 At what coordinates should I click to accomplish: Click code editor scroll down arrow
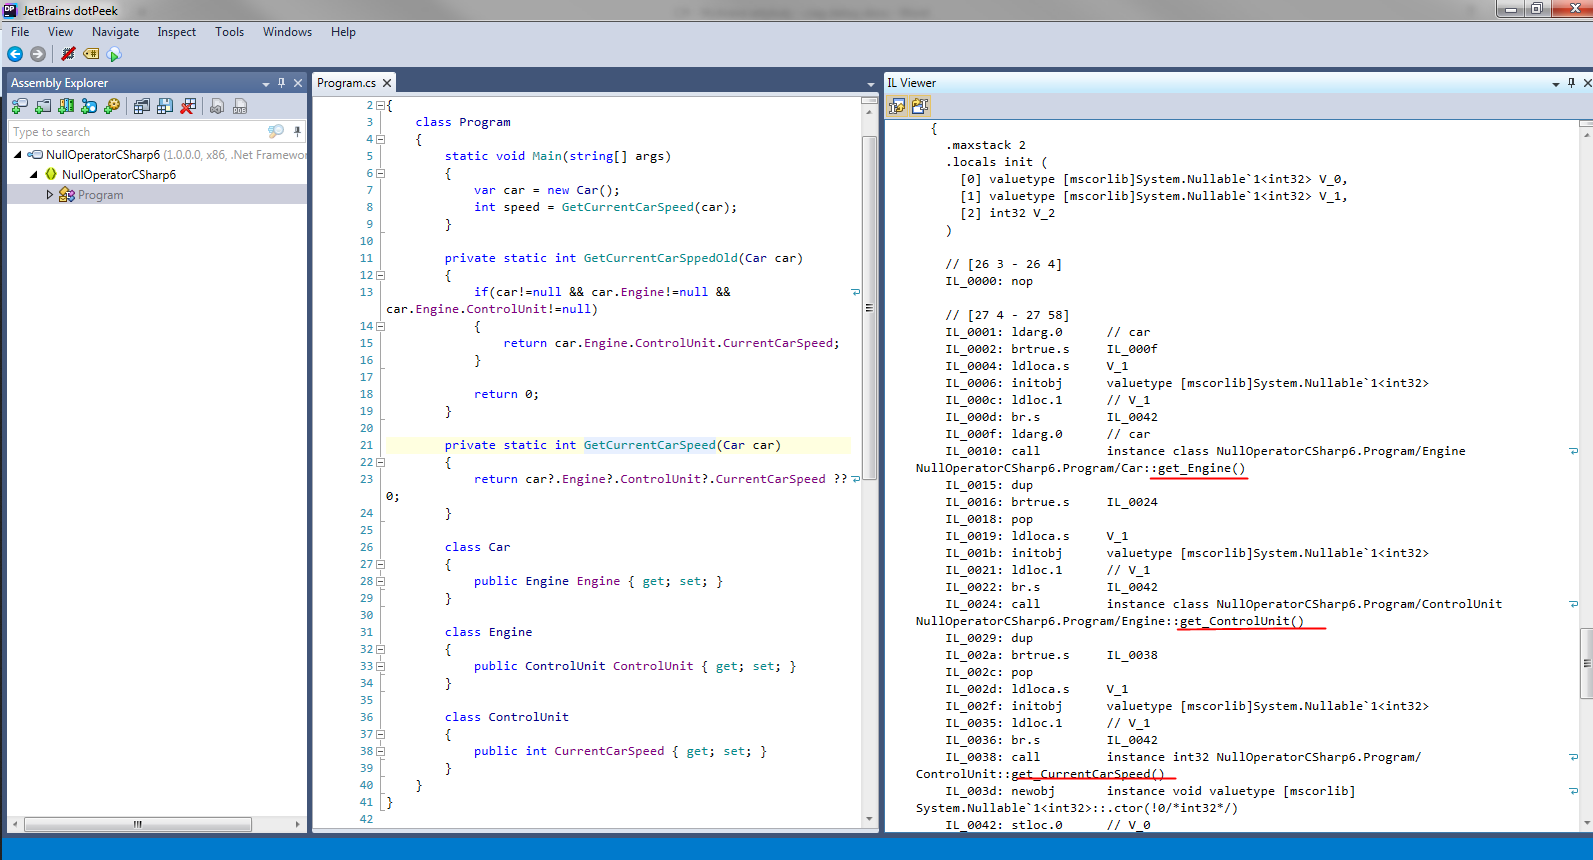[869, 819]
